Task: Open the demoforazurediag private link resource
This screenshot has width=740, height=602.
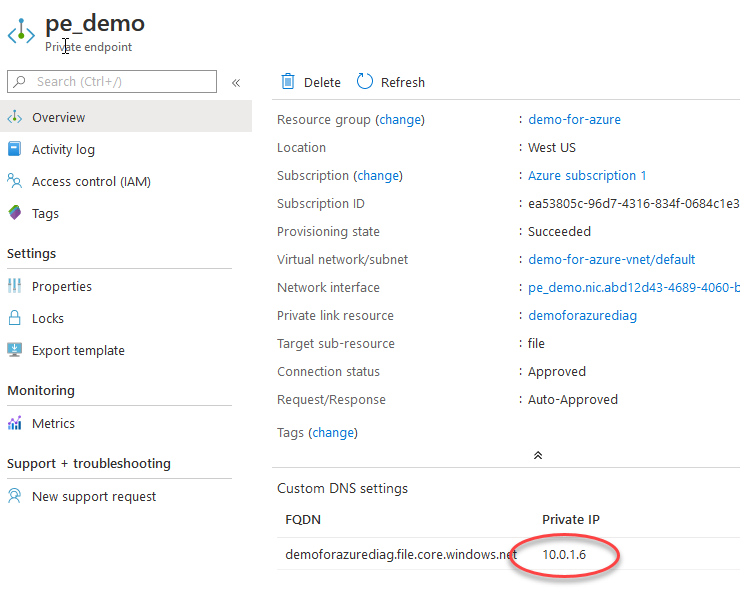Action: tap(582, 315)
